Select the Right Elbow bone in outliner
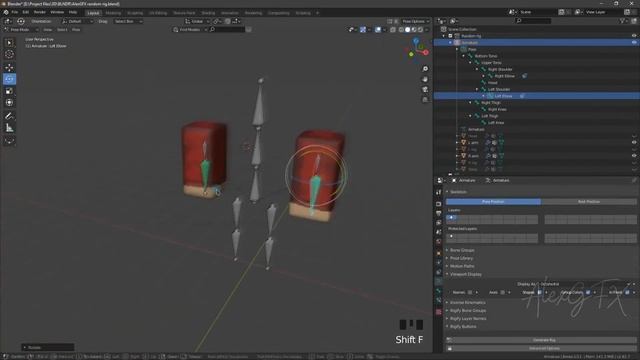 [504, 76]
